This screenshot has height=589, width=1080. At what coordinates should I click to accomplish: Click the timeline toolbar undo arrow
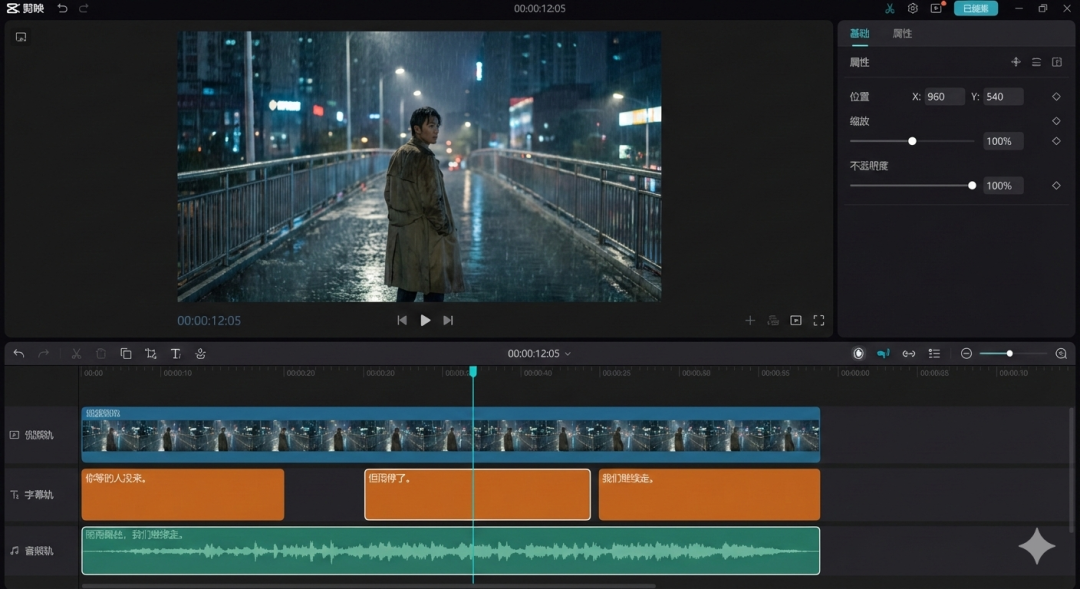point(18,354)
